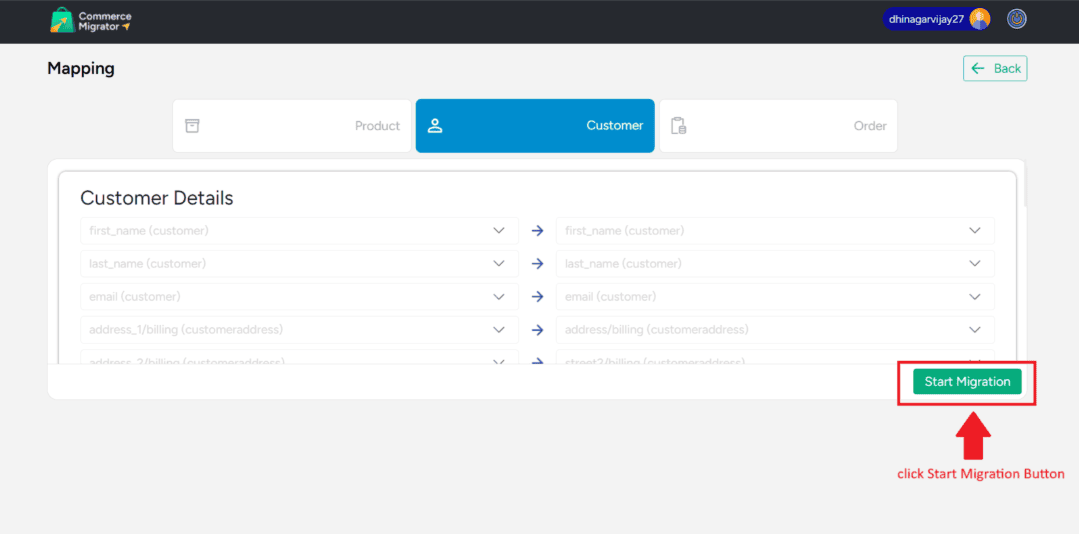This screenshot has width=1079, height=534.
Task: Click the user avatar icon beside dhinagarvijay27
Action: click(980, 19)
